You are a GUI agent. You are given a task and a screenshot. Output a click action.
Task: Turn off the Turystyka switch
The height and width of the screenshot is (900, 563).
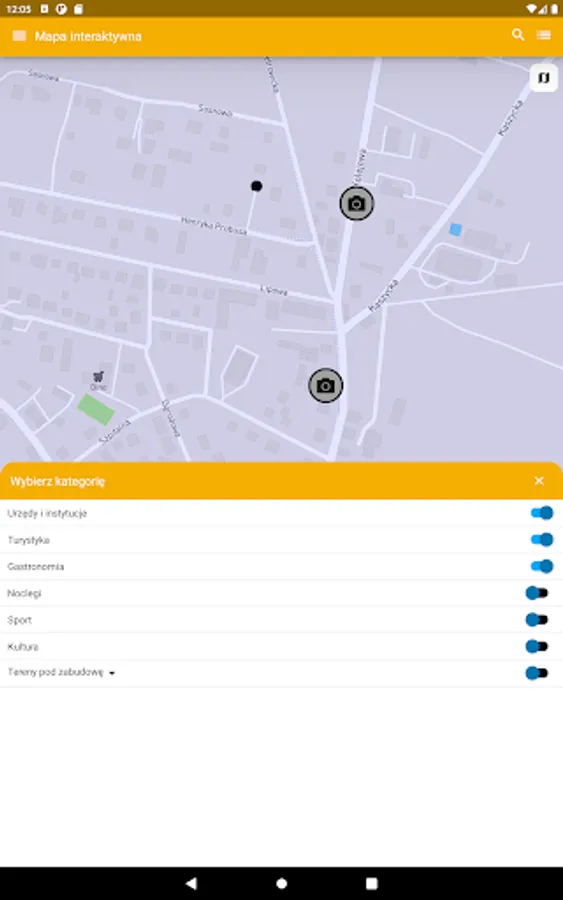pos(541,540)
